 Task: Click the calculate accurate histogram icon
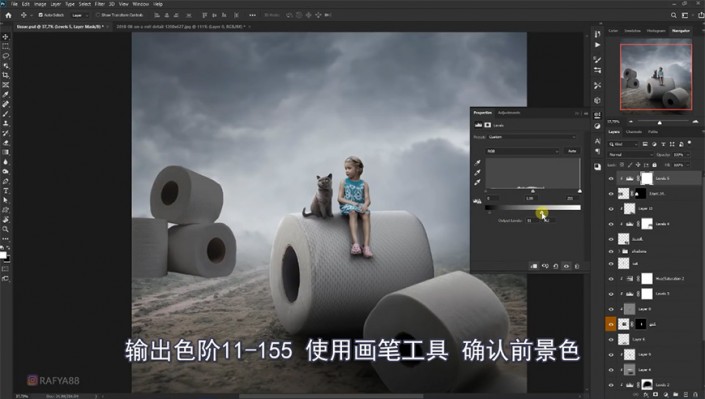pyautogui.click(x=477, y=202)
